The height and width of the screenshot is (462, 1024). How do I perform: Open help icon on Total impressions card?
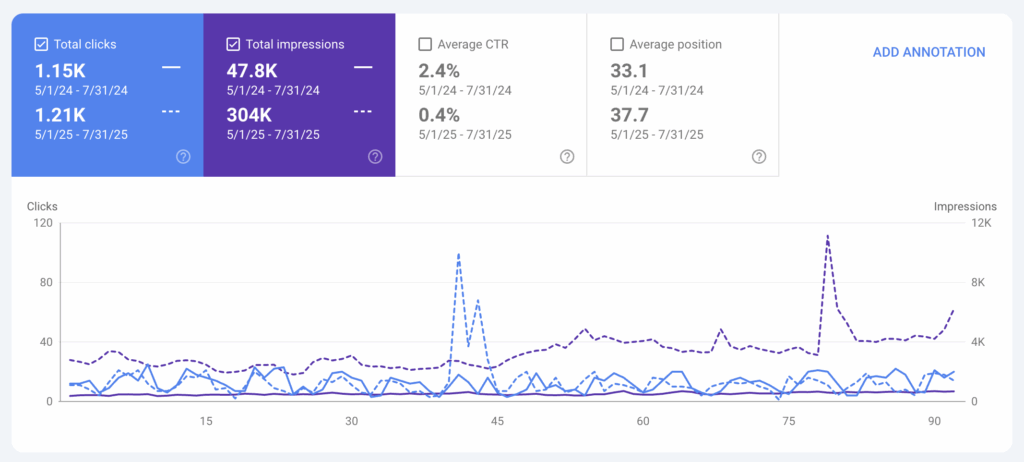coord(375,156)
